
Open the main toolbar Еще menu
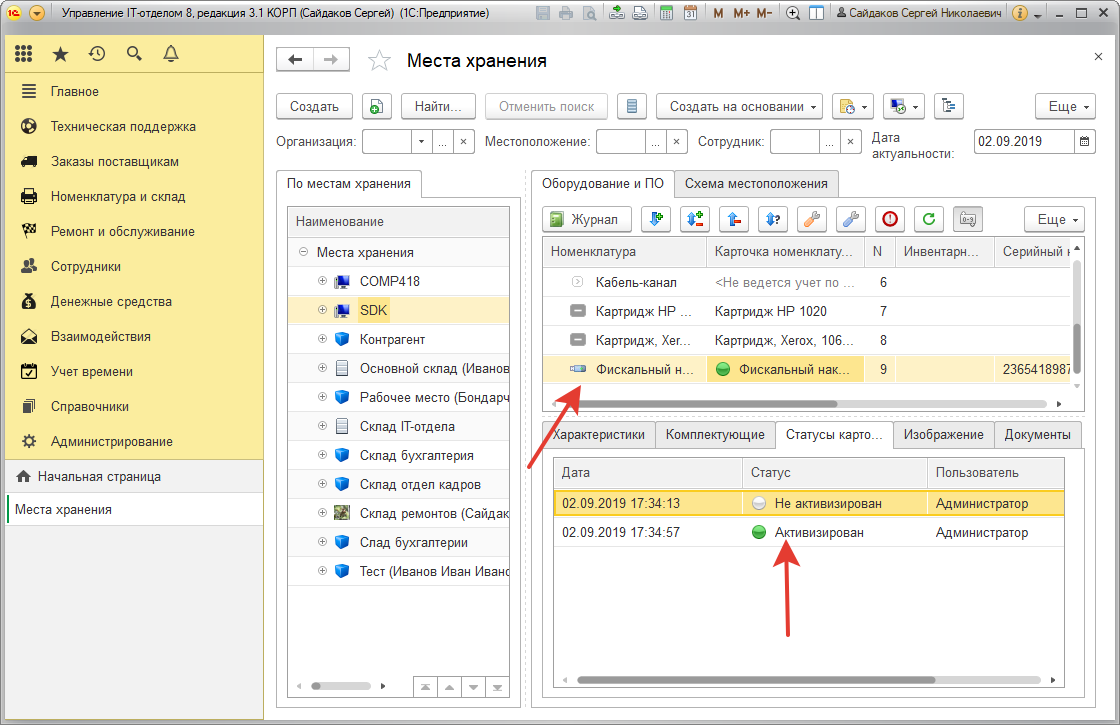(x=1066, y=106)
